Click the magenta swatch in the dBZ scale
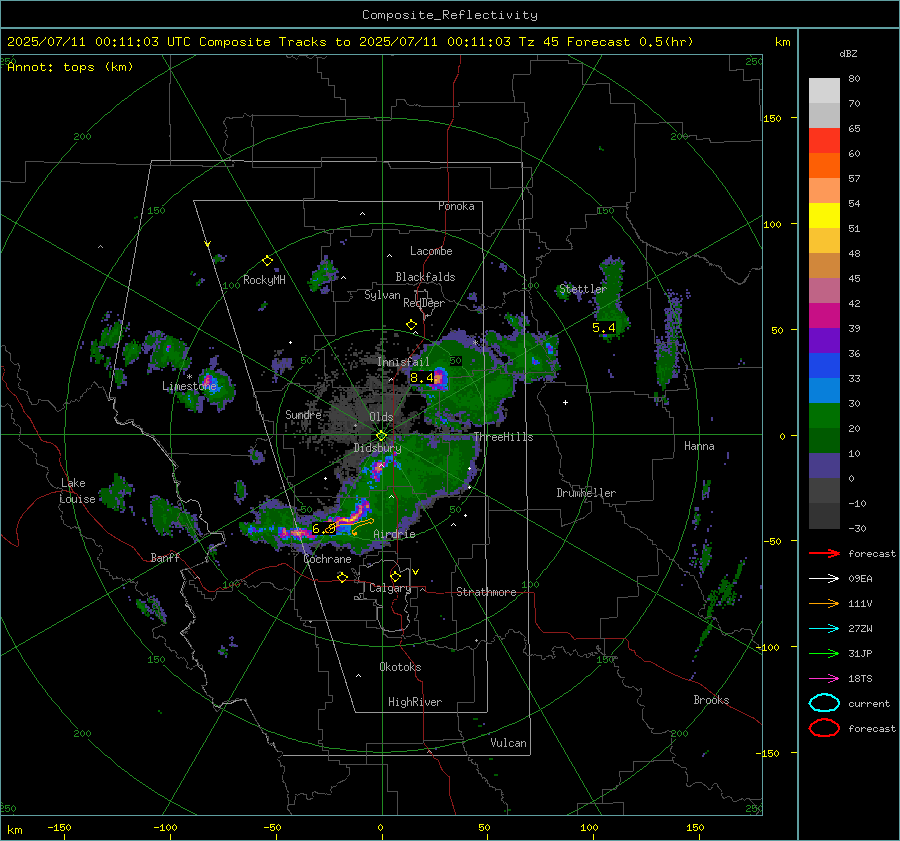This screenshot has width=900, height=841. pyautogui.click(x=824, y=315)
